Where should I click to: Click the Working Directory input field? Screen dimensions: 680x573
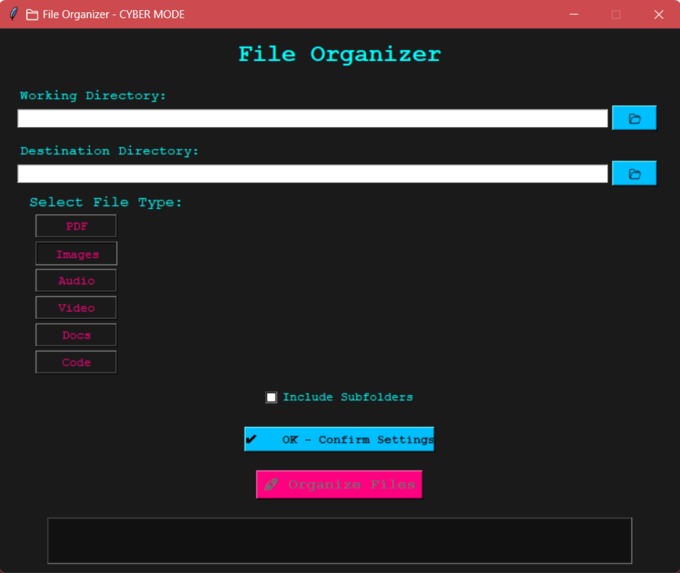[312, 118]
